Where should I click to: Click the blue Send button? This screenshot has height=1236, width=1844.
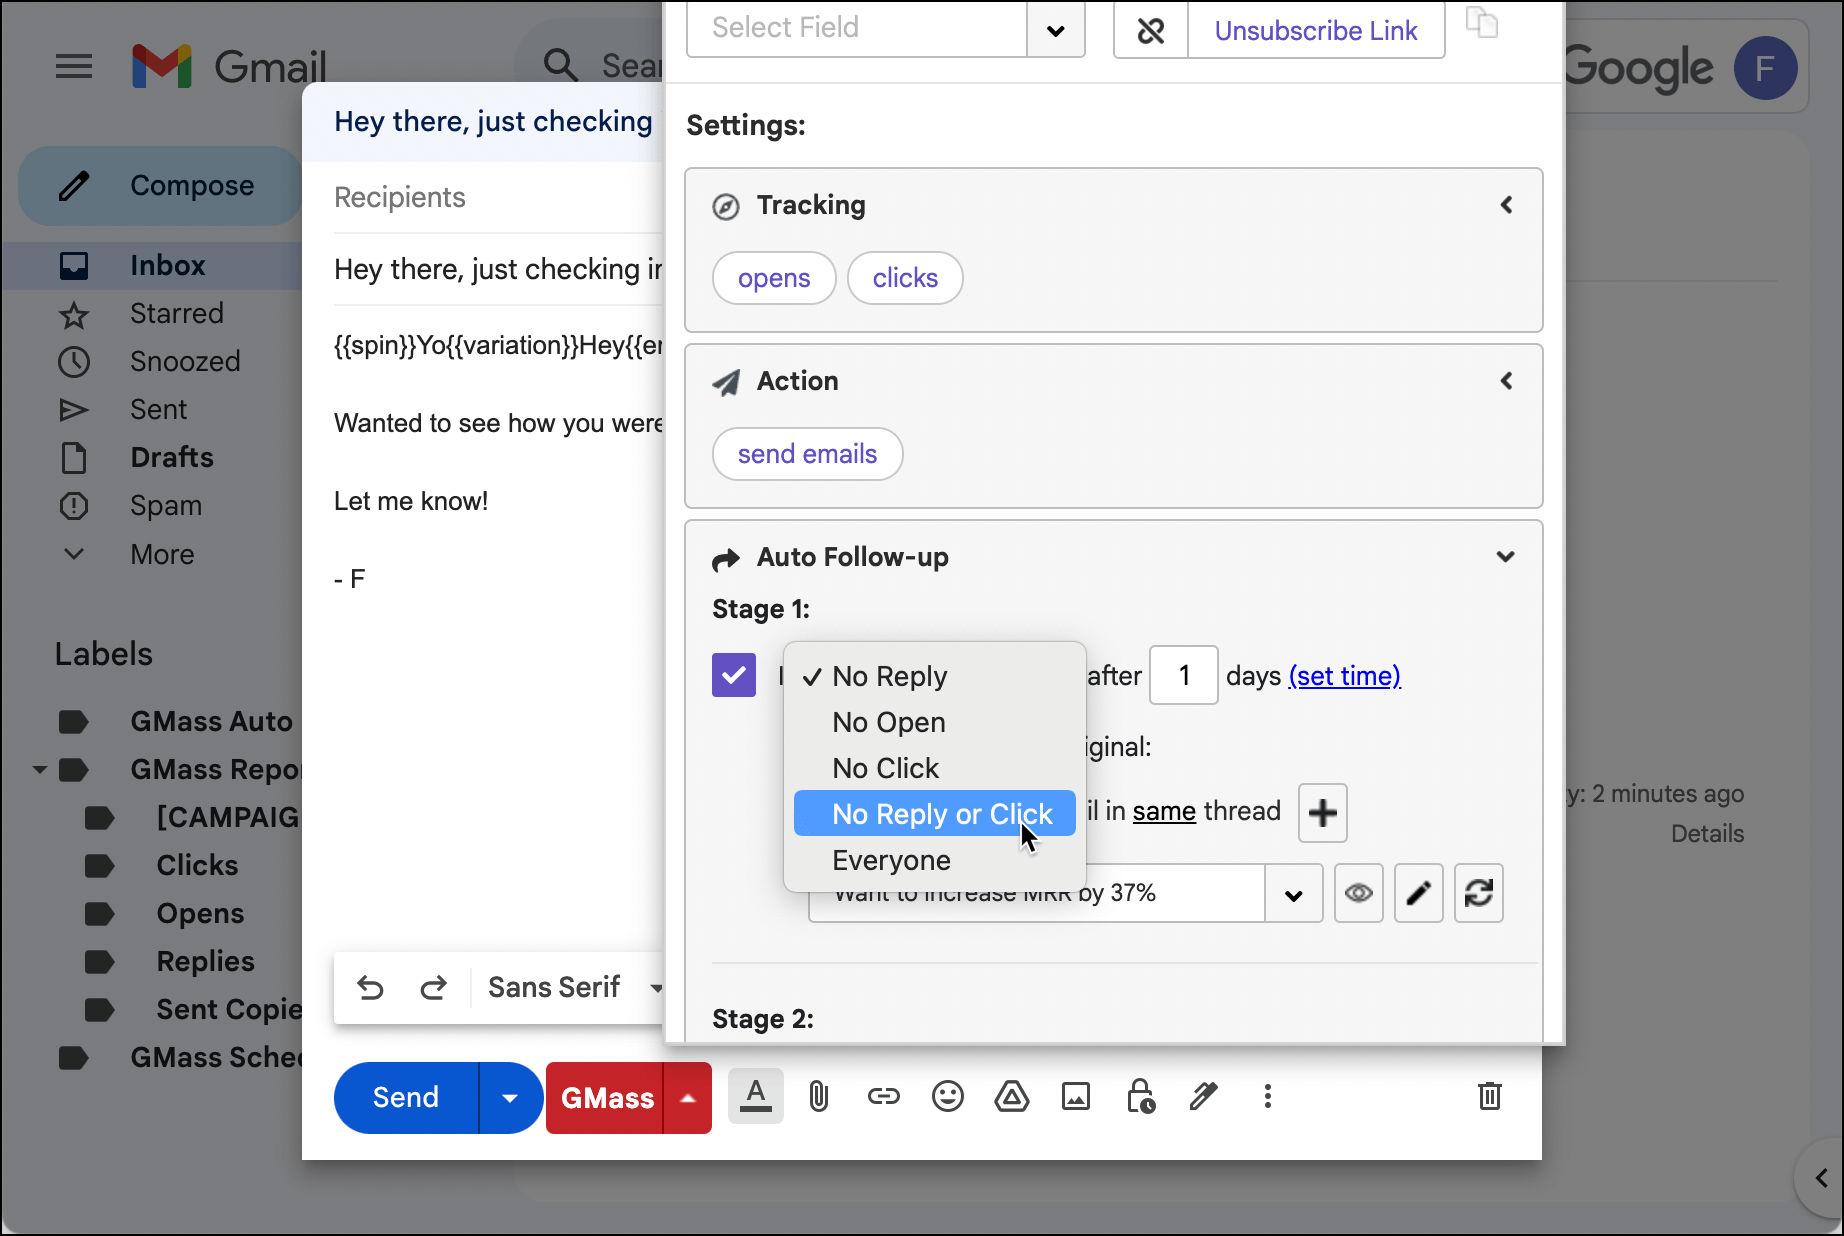[406, 1098]
